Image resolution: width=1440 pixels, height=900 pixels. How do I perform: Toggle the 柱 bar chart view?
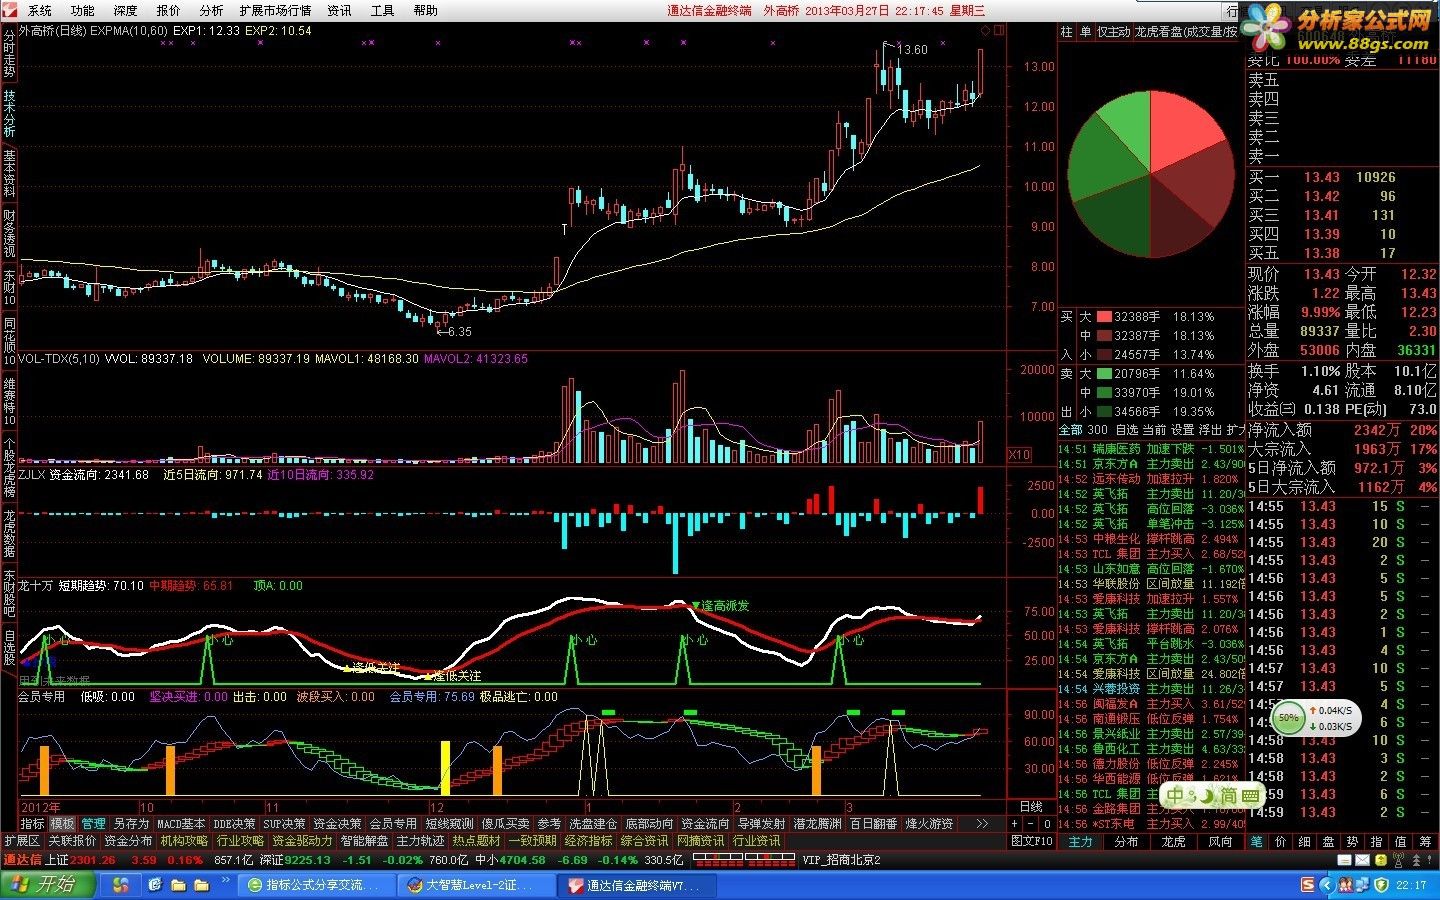(1066, 32)
